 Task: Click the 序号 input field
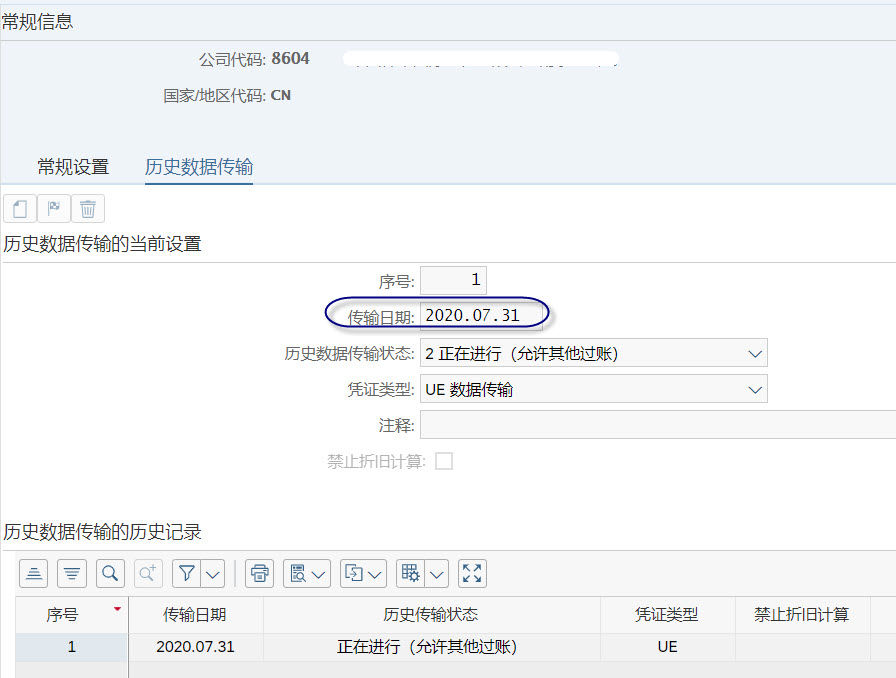[453, 280]
